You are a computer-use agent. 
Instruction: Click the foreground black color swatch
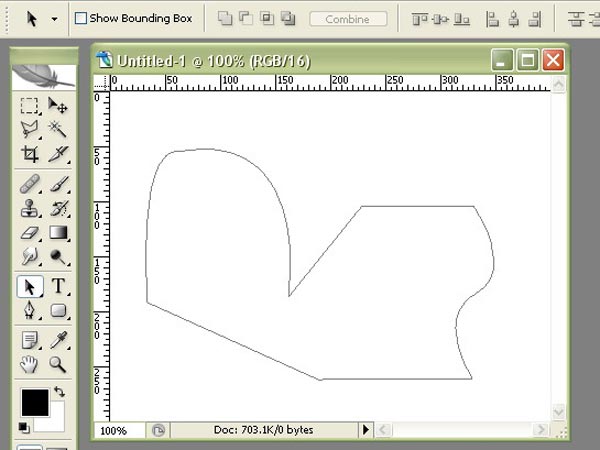click(x=35, y=403)
